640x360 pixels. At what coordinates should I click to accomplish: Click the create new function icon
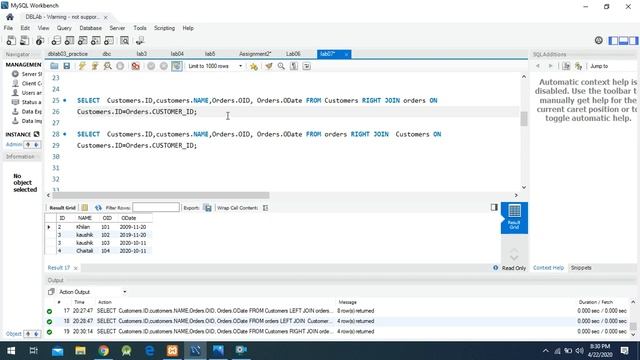109,40
